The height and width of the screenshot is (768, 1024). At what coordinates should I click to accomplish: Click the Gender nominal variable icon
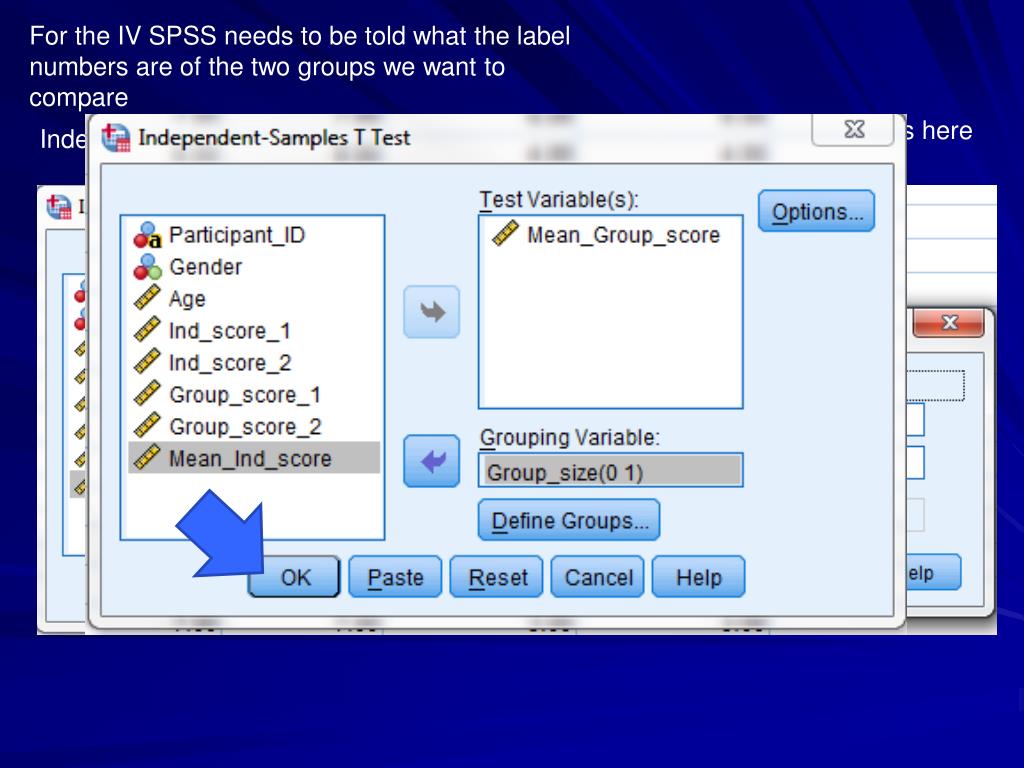pyautogui.click(x=147, y=266)
